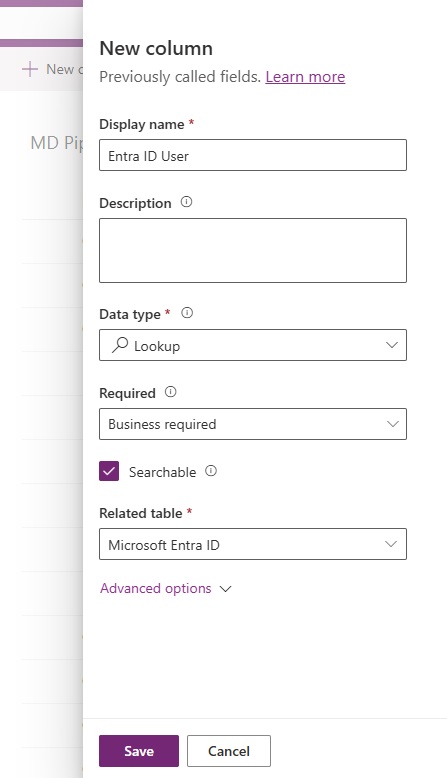The image size is (447, 778).
Task: Open the Learn more link
Action: click(x=305, y=77)
